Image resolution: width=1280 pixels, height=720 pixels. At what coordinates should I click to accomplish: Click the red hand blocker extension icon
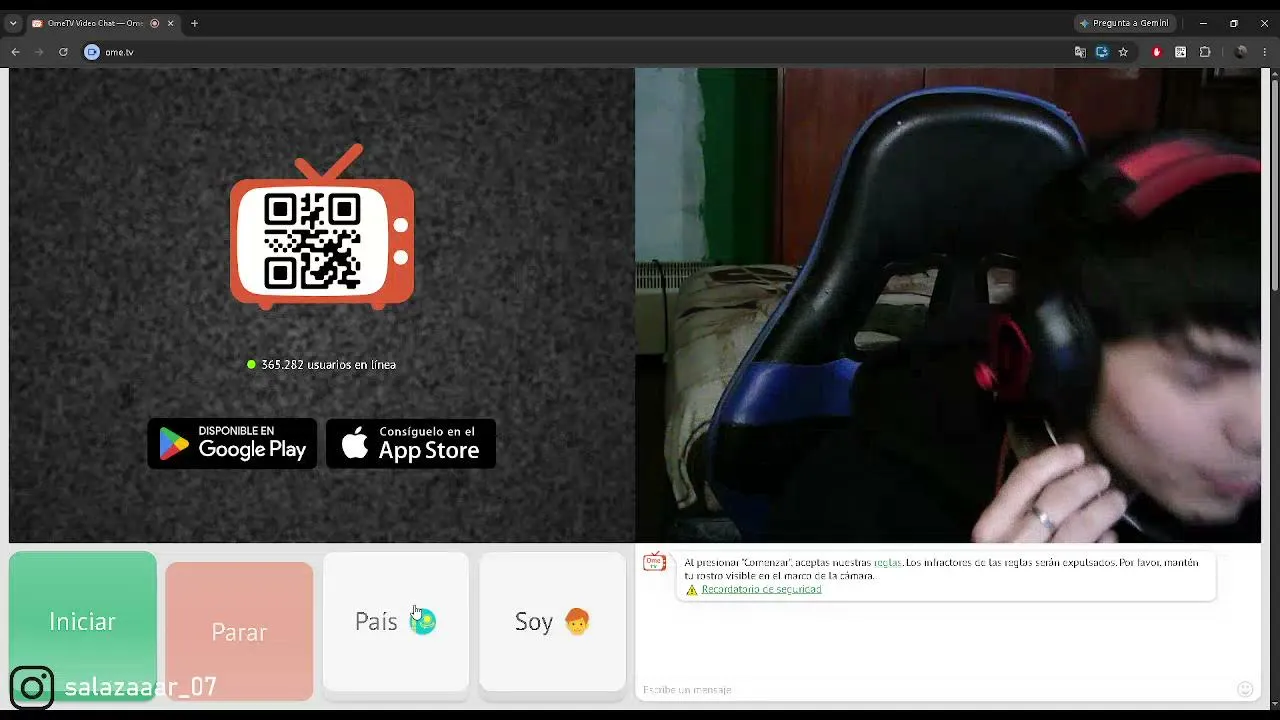pos(1157,52)
